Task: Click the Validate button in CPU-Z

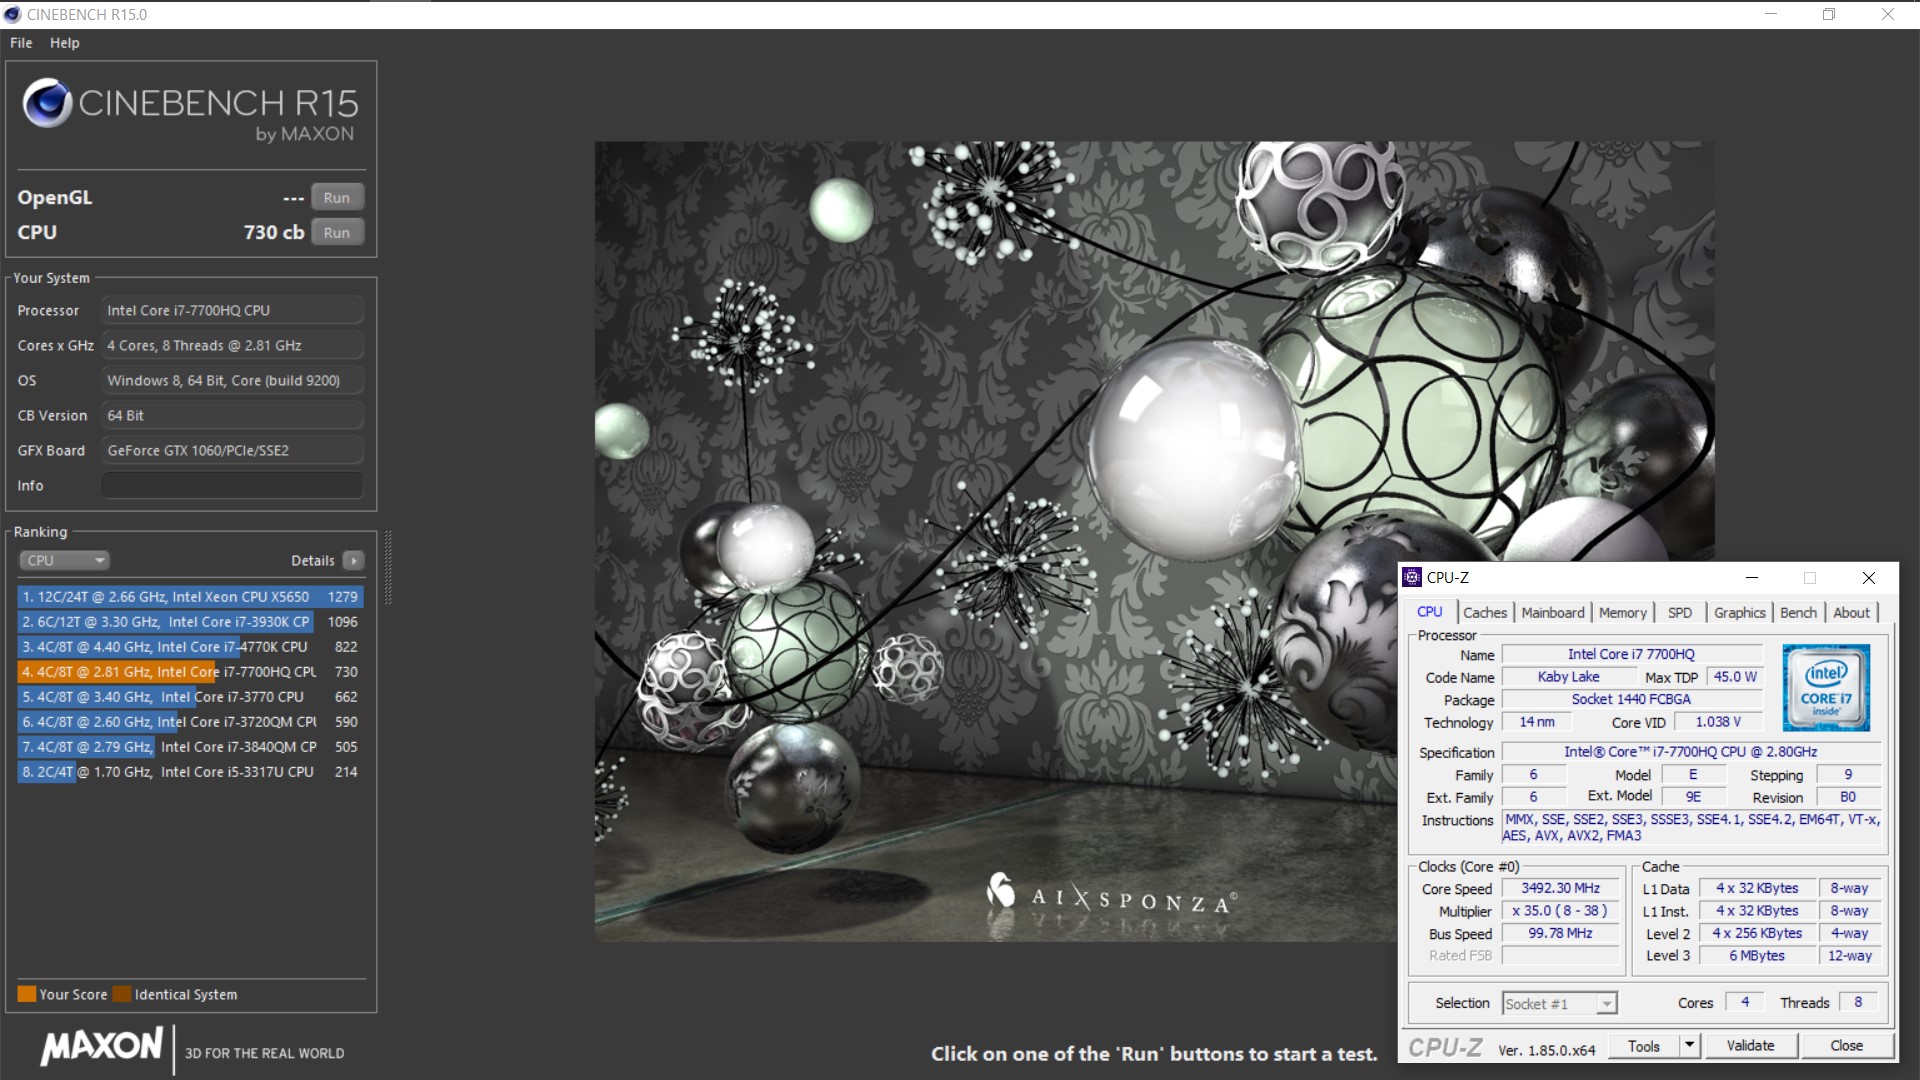Action: [1750, 1046]
